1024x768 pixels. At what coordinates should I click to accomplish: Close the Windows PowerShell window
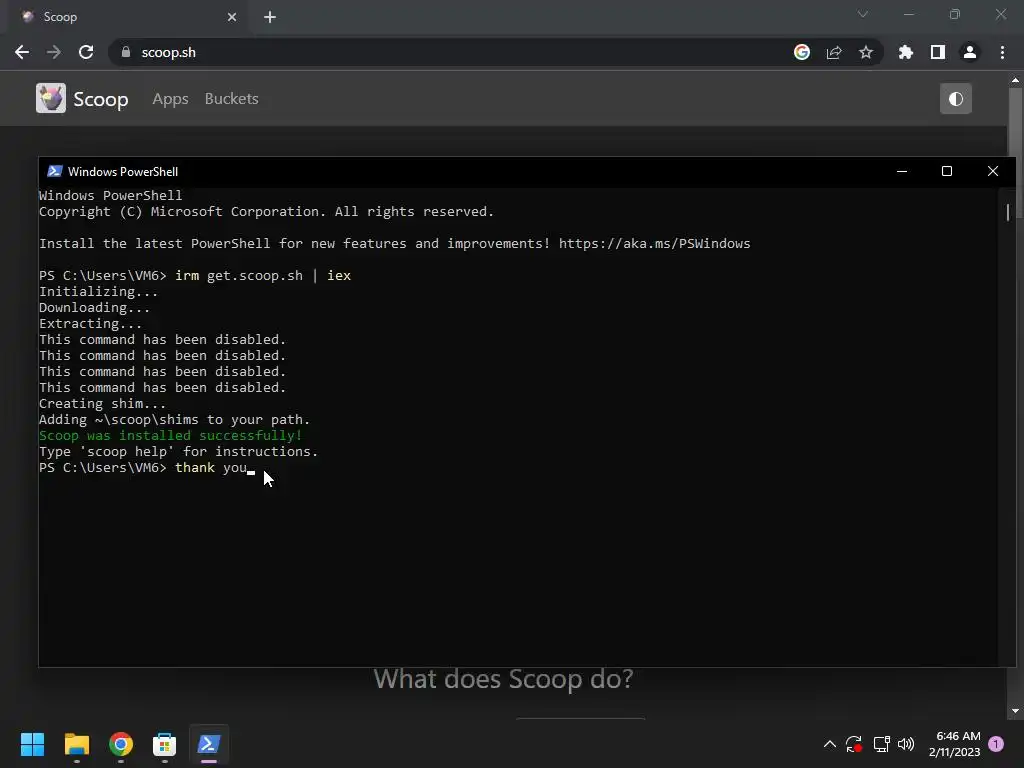point(993,171)
